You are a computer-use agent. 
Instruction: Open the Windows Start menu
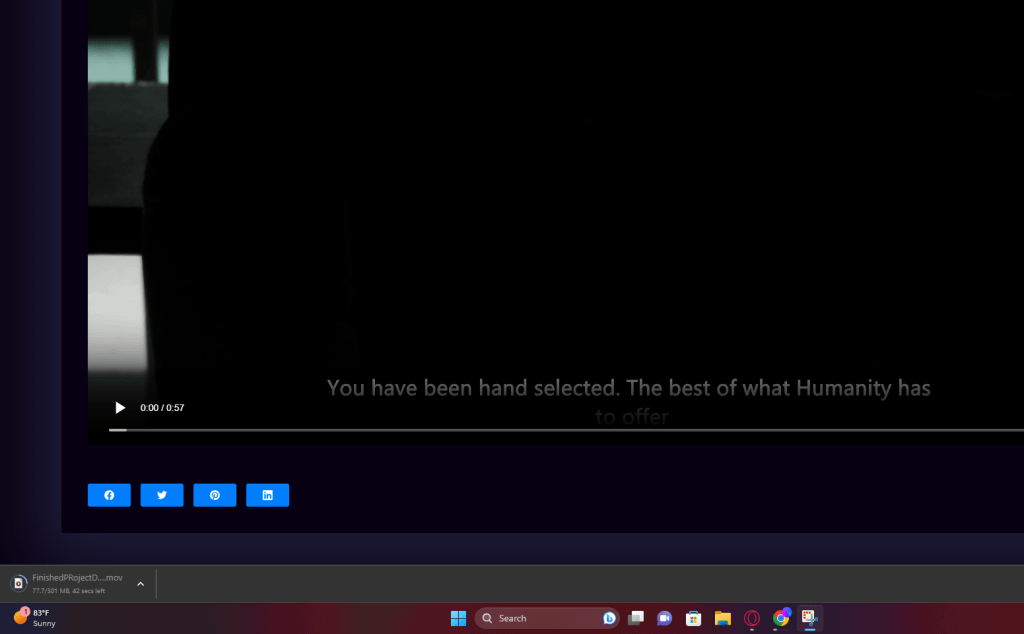point(458,618)
